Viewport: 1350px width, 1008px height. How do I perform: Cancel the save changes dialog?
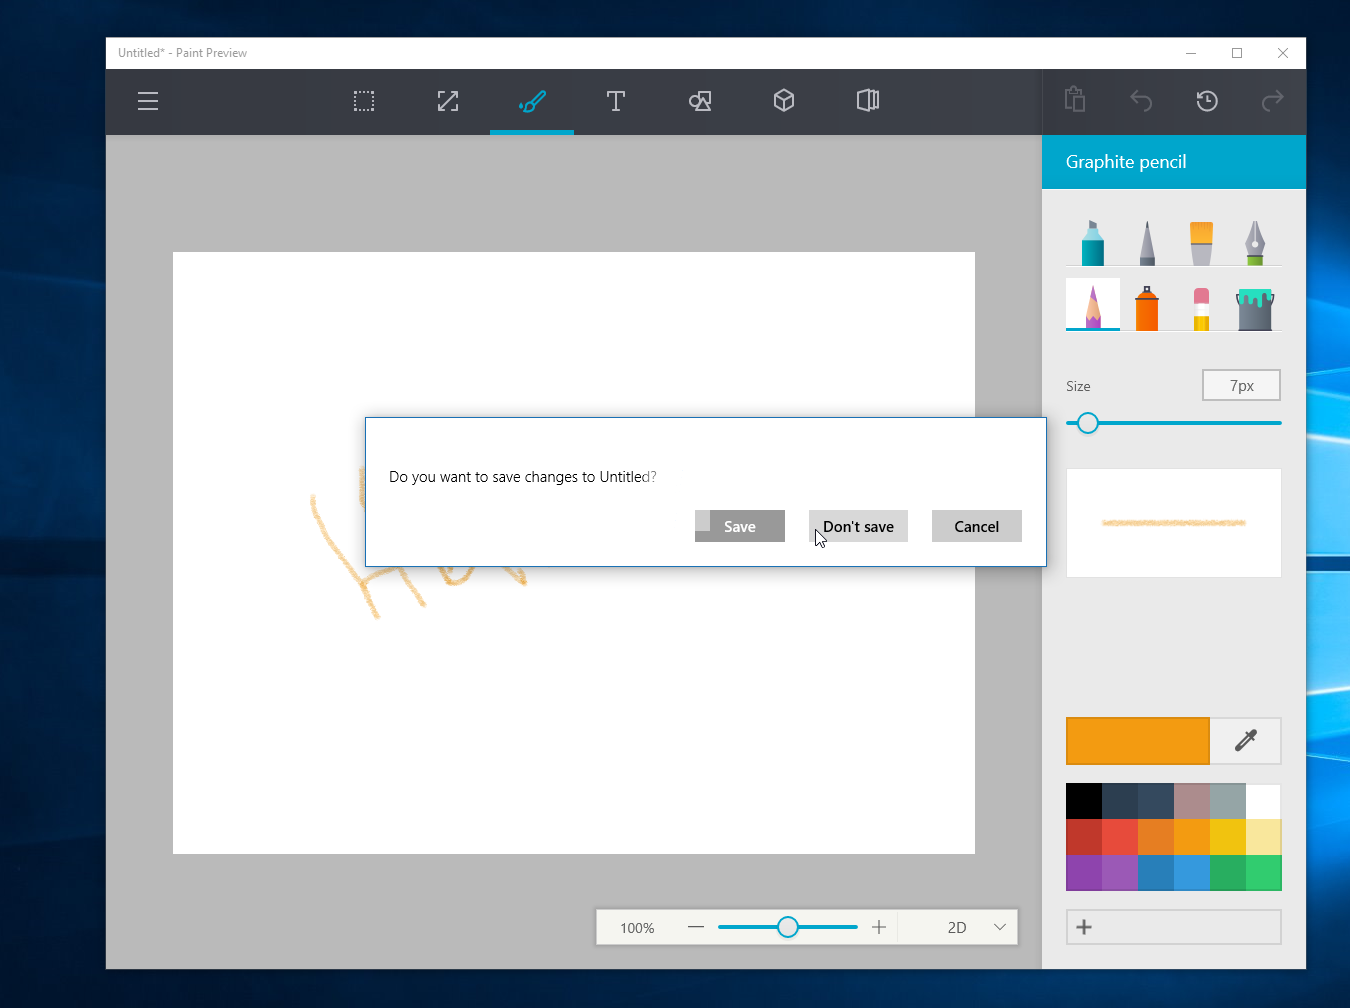[x=976, y=527]
